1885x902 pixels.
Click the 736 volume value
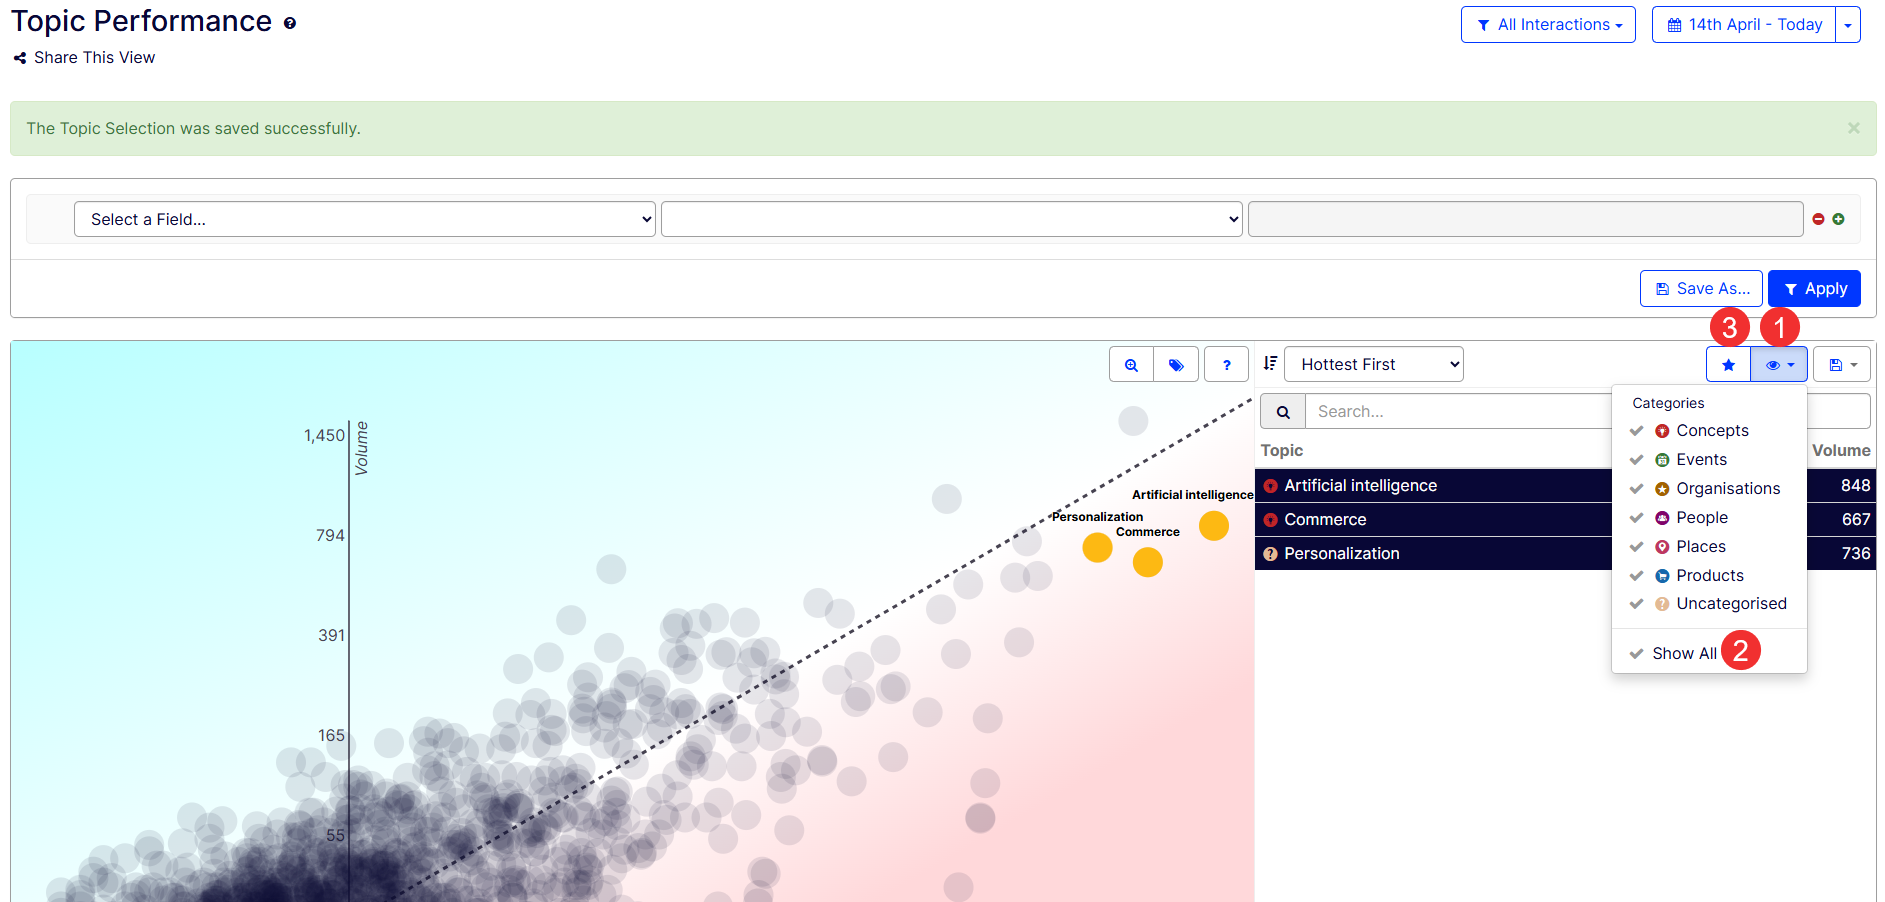[x=1855, y=554]
